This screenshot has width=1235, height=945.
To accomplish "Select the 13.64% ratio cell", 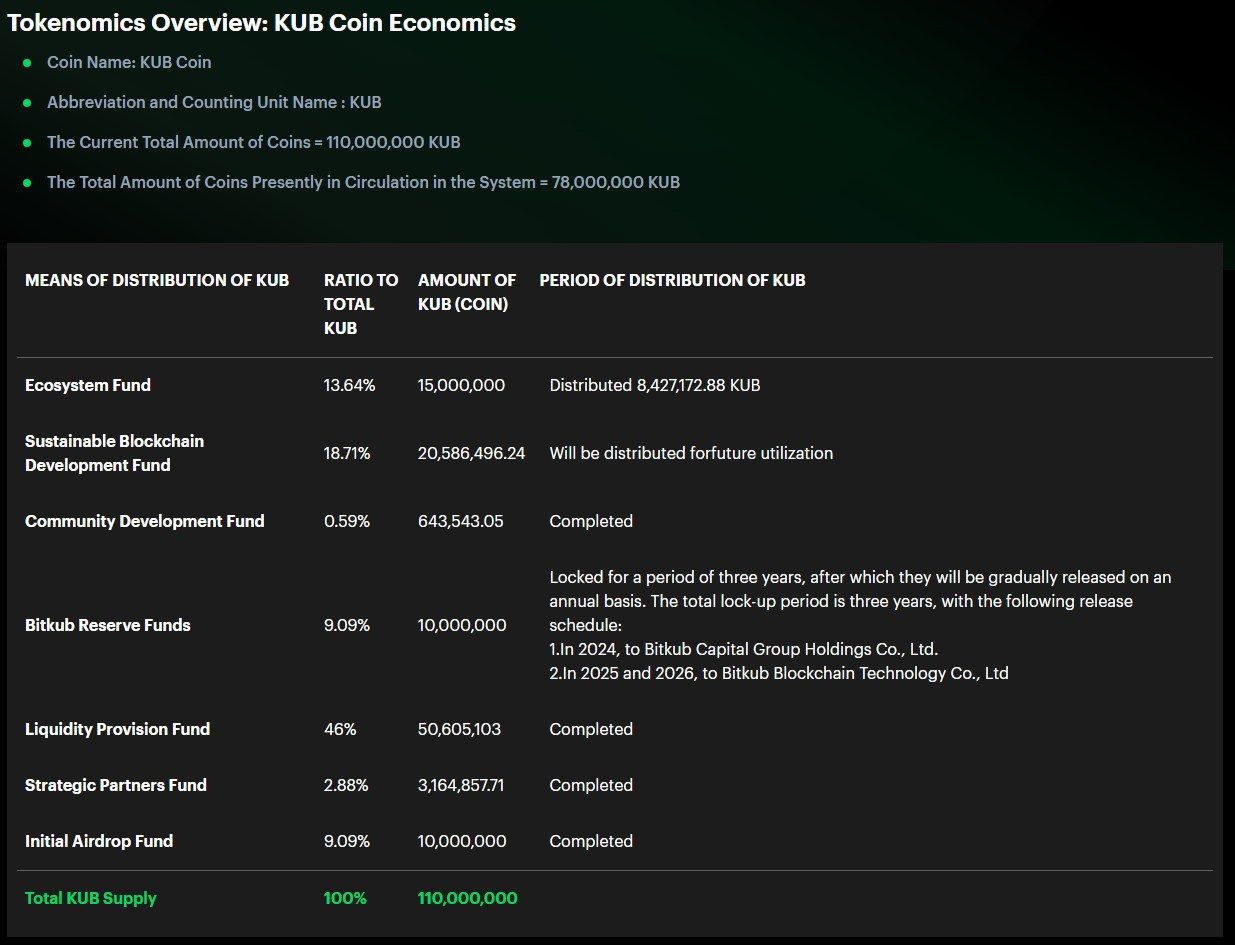I will point(350,385).
